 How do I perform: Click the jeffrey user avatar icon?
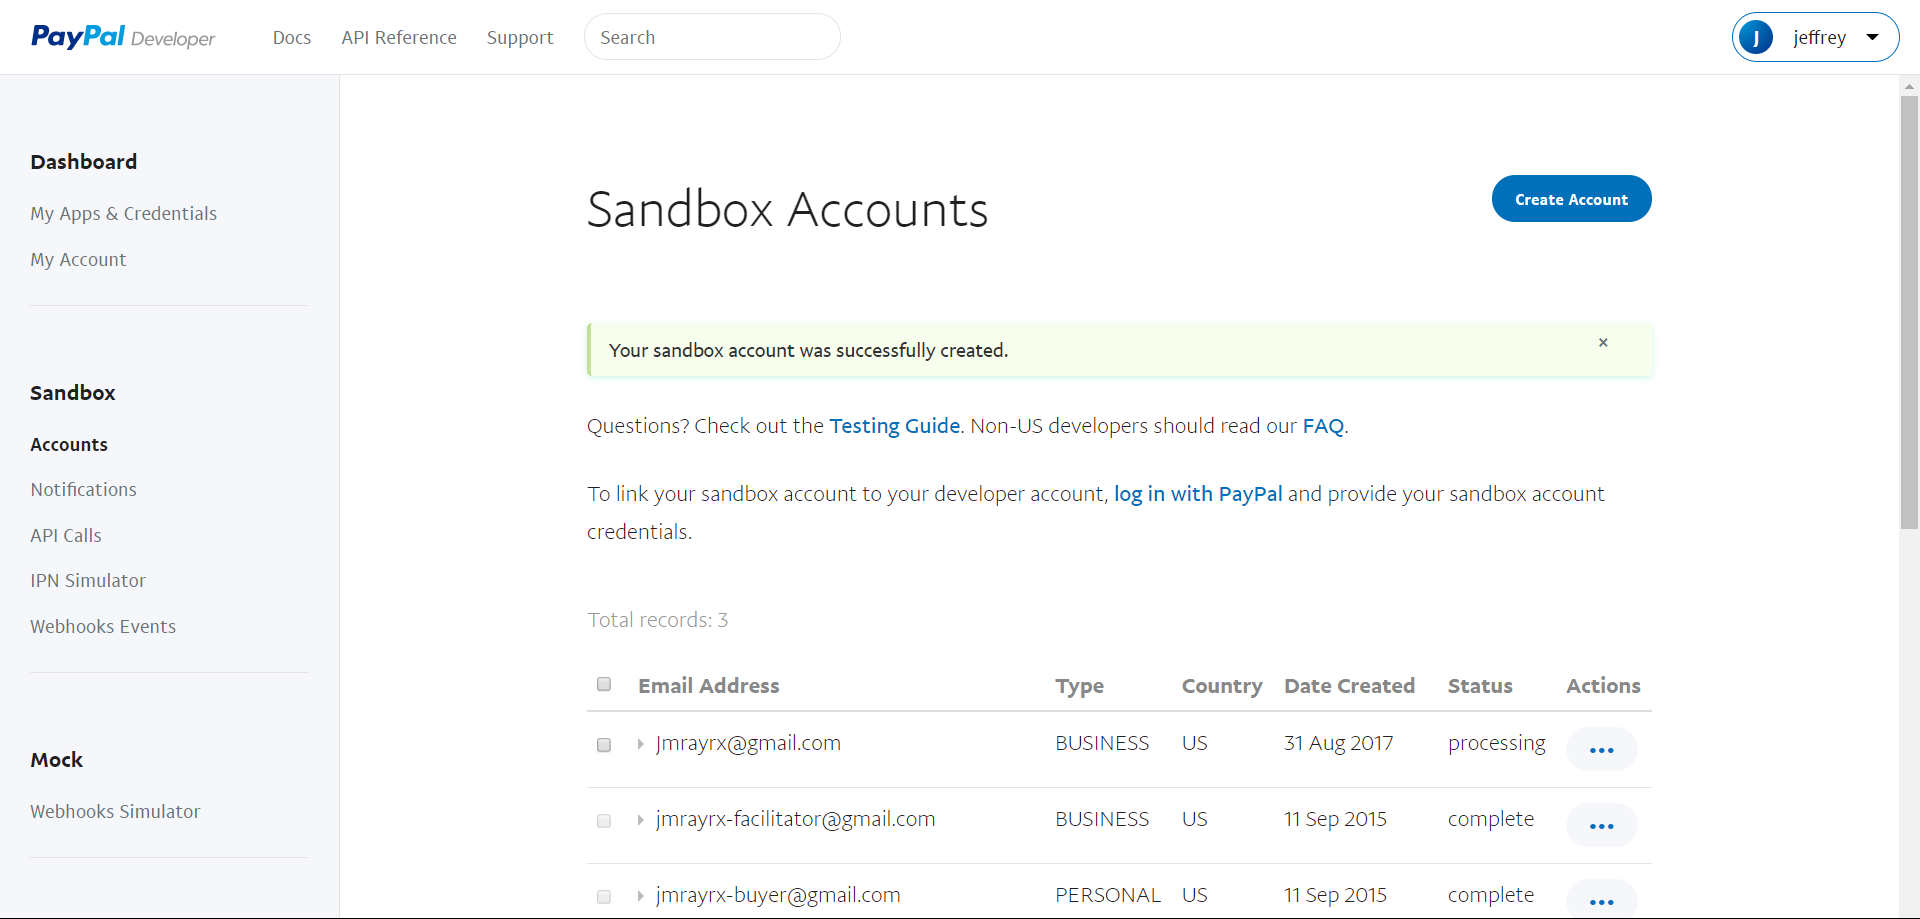tap(1755, 38)
